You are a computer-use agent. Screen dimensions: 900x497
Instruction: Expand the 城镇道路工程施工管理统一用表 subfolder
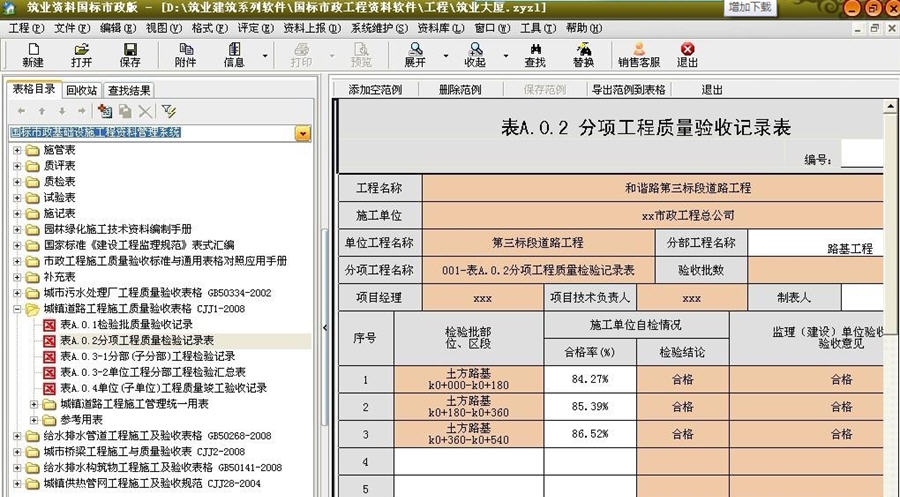point(34,405)
